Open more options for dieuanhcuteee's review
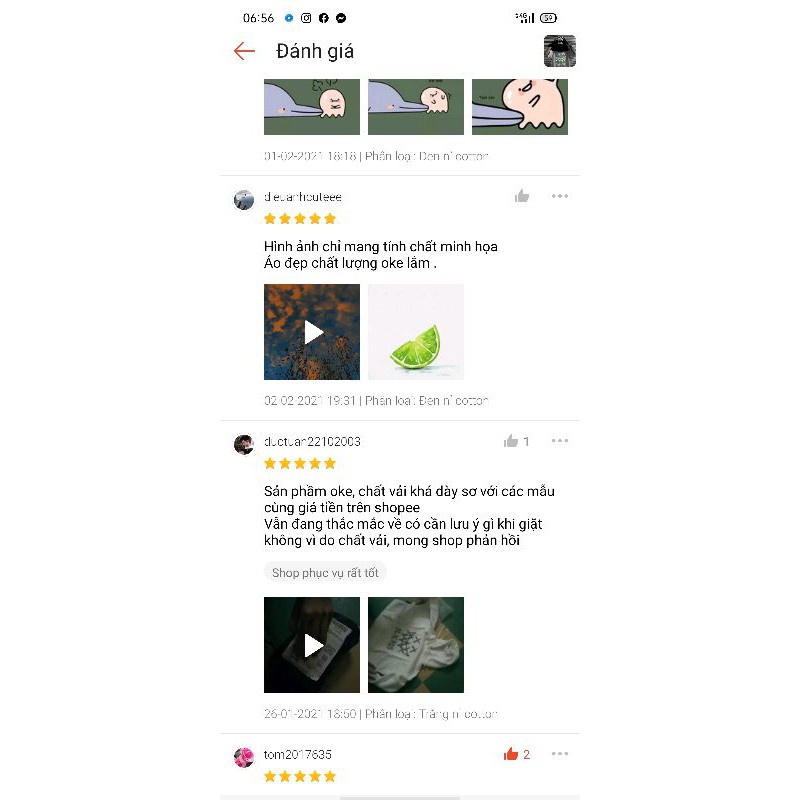 (x=560, y=196)
